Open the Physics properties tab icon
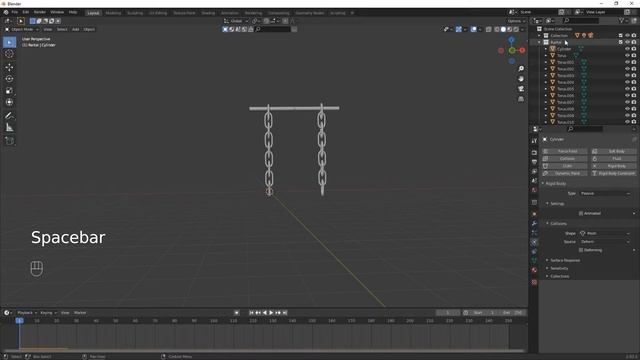 point(534,242)
